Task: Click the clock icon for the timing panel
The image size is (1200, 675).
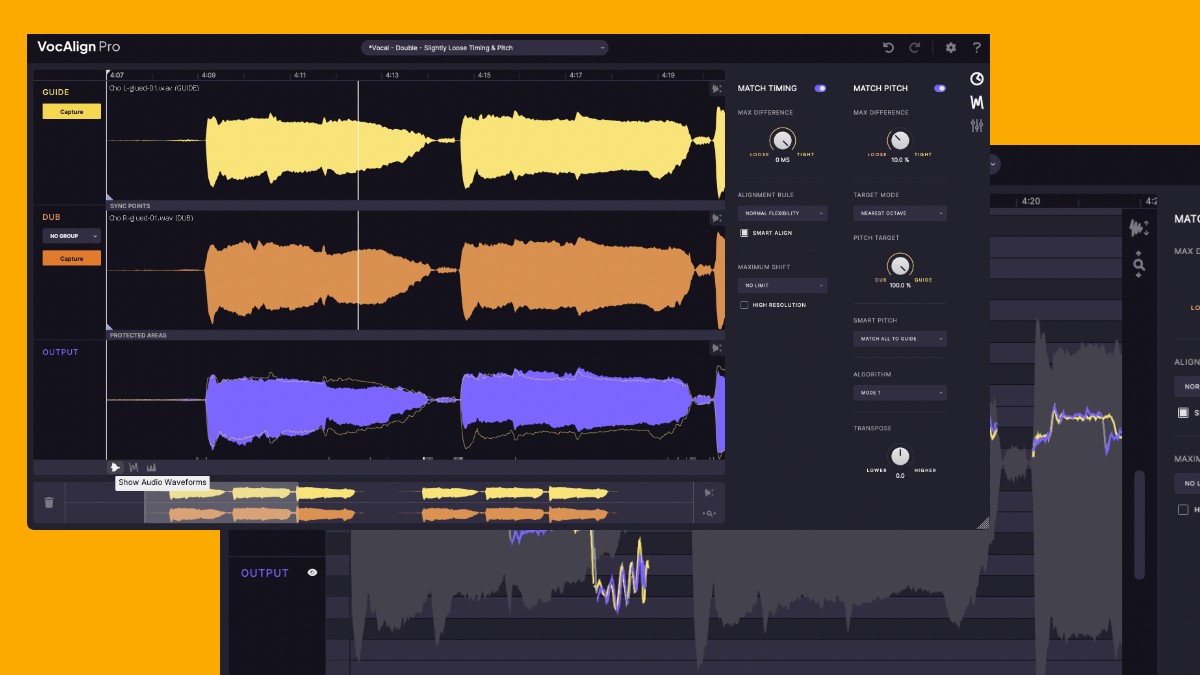Action: 977,79
